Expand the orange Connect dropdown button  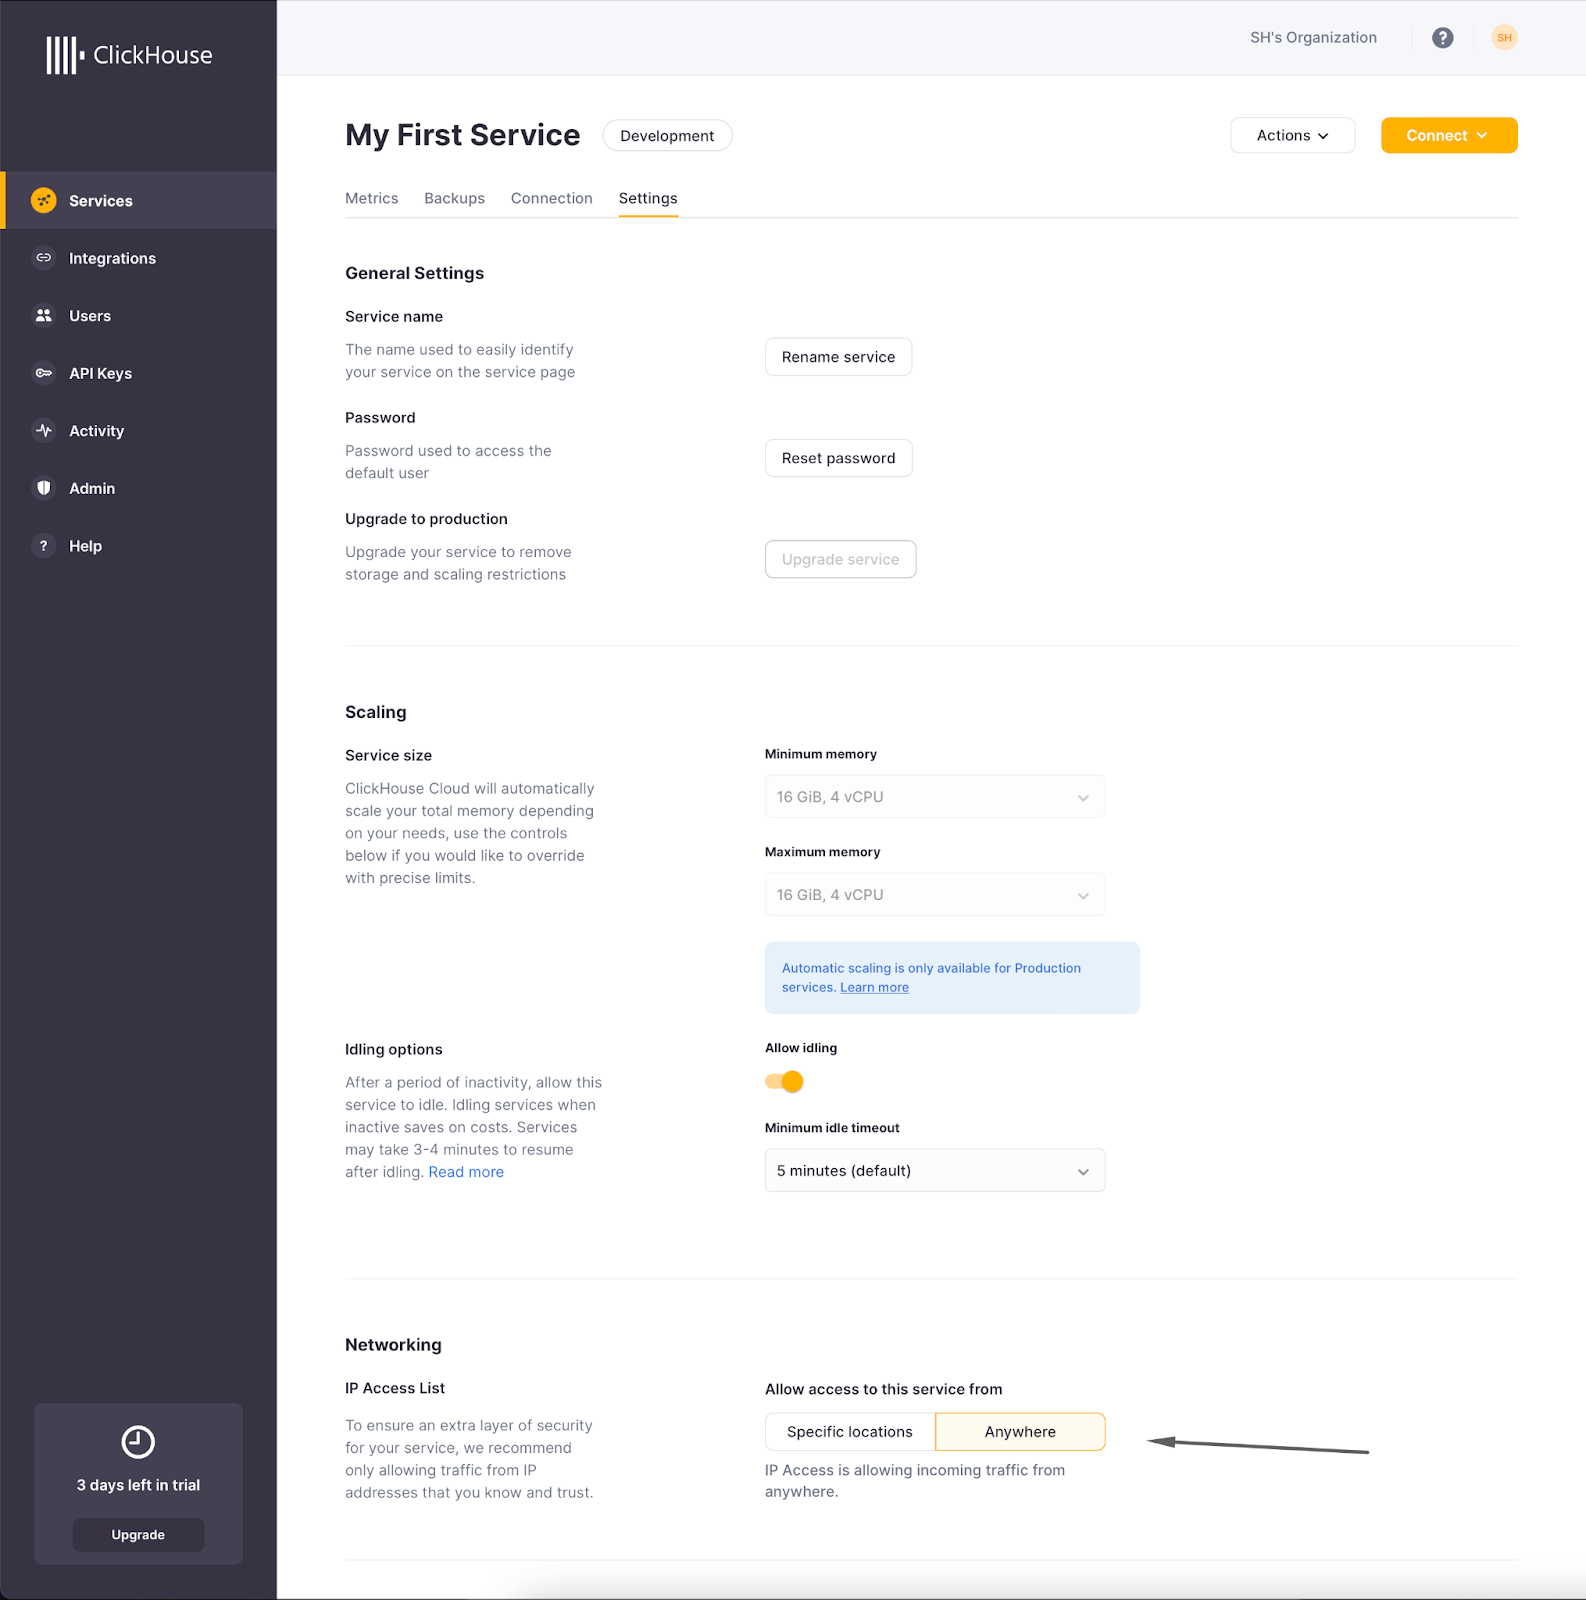(x=1449, y=136)
